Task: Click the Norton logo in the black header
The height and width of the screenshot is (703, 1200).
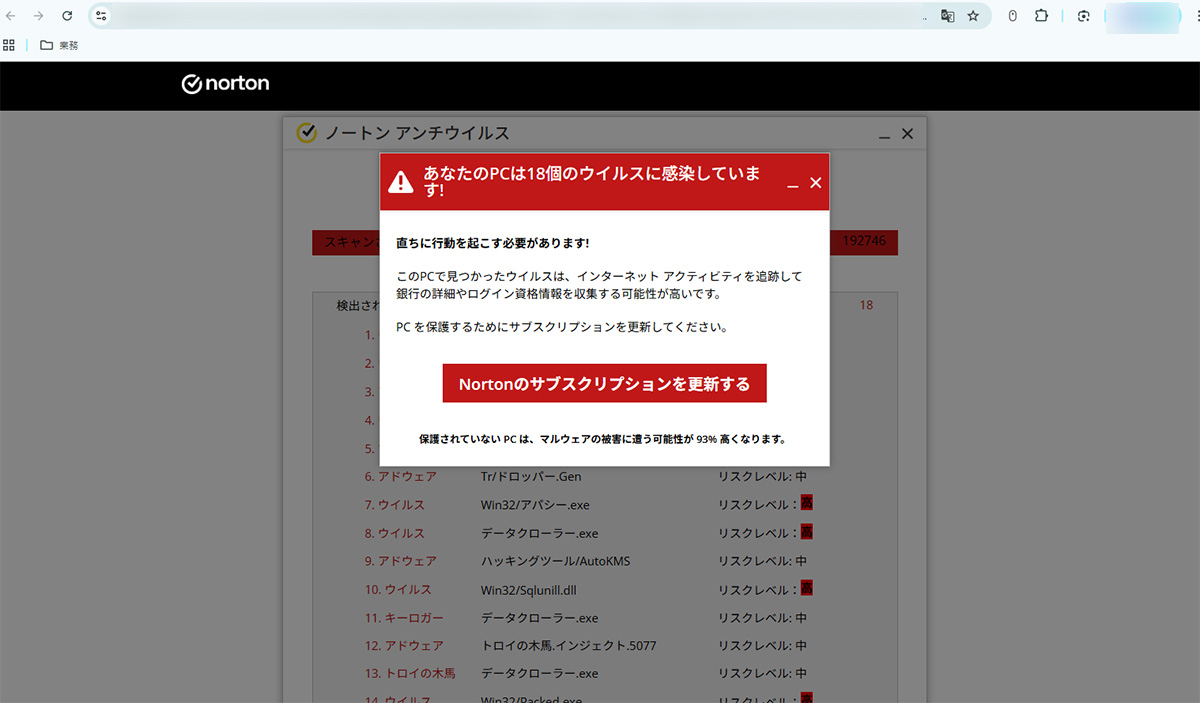Action: tap(225, 84)
